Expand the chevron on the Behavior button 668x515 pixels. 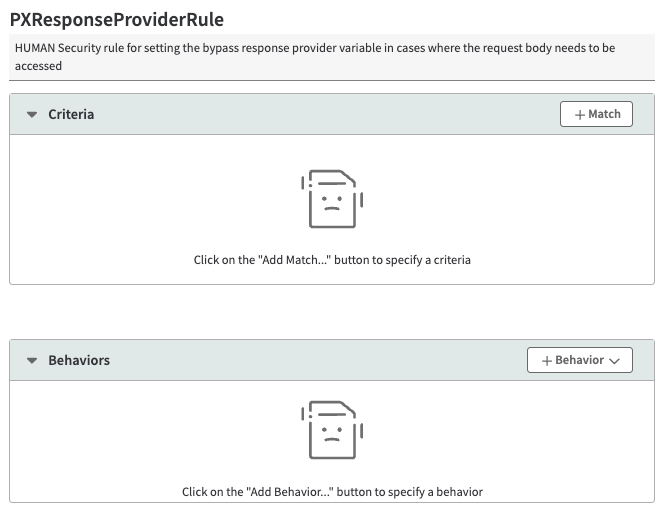pos(615,360)
